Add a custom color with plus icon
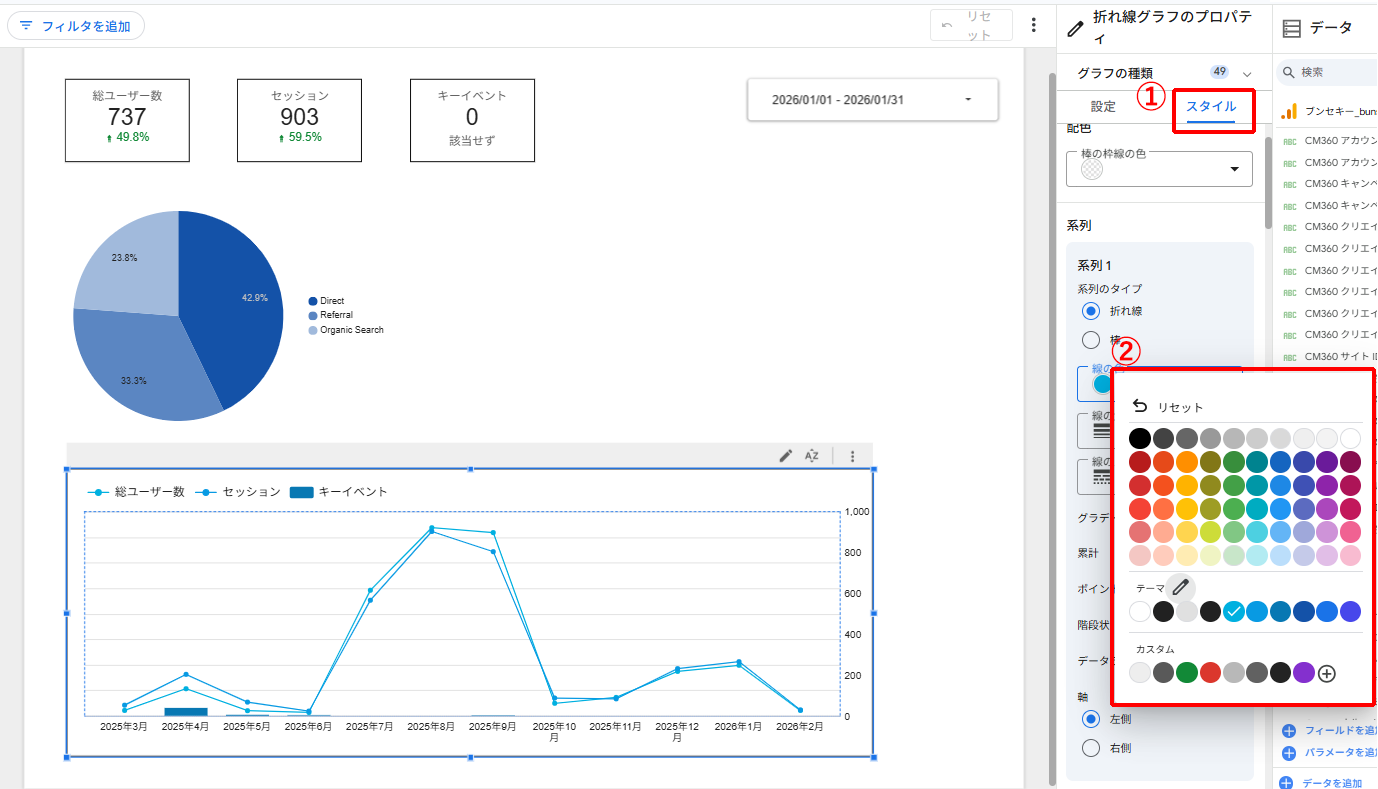The image size is (1378, 789). [1327, 673]
